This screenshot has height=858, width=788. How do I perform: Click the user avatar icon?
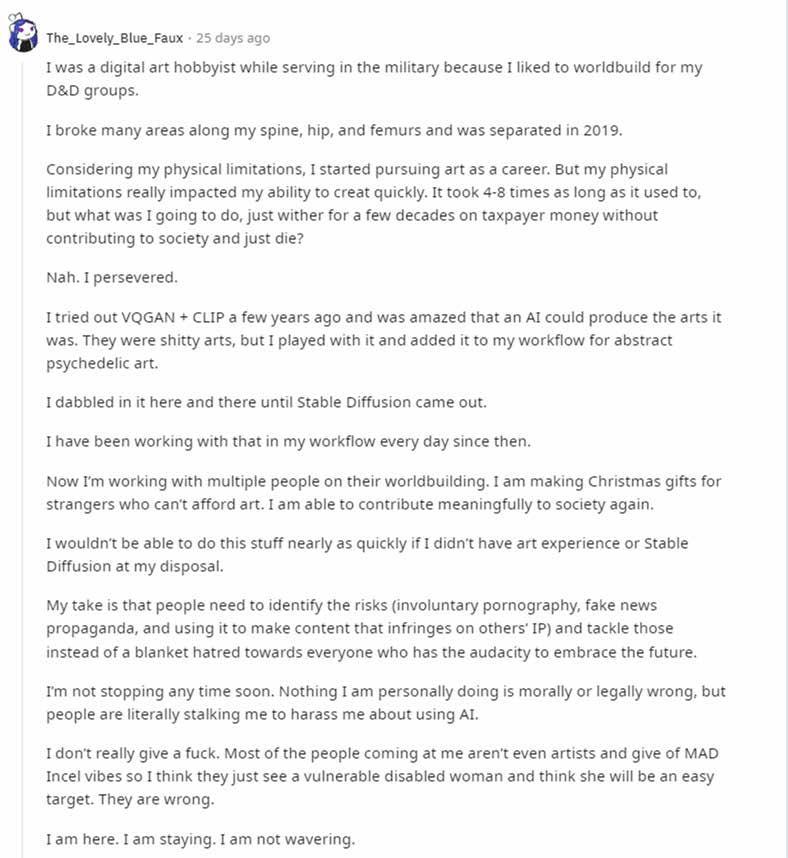(23, 36)
